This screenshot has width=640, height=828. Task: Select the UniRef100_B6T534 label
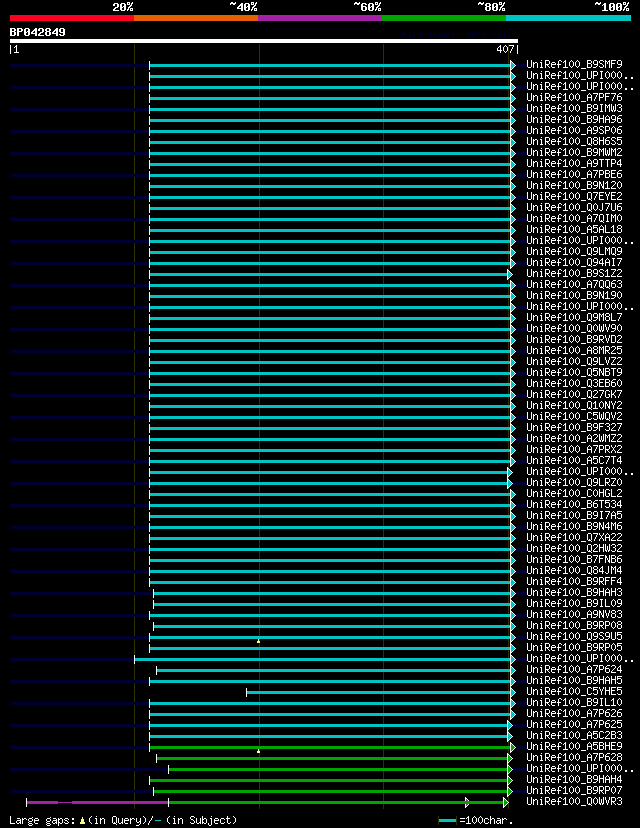574,505
